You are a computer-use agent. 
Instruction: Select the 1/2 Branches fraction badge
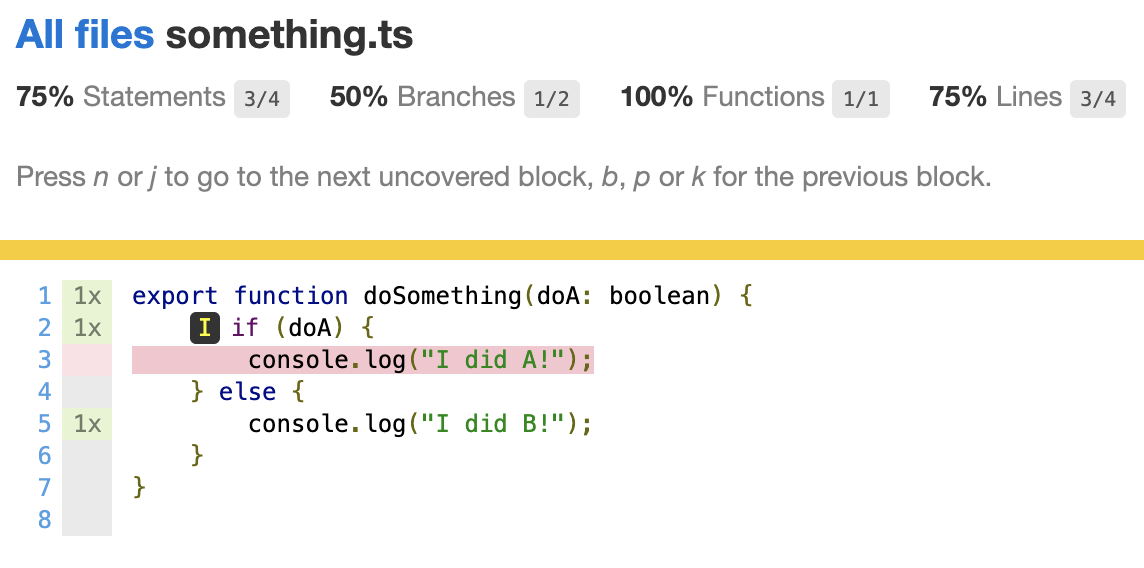click(552, 99)
